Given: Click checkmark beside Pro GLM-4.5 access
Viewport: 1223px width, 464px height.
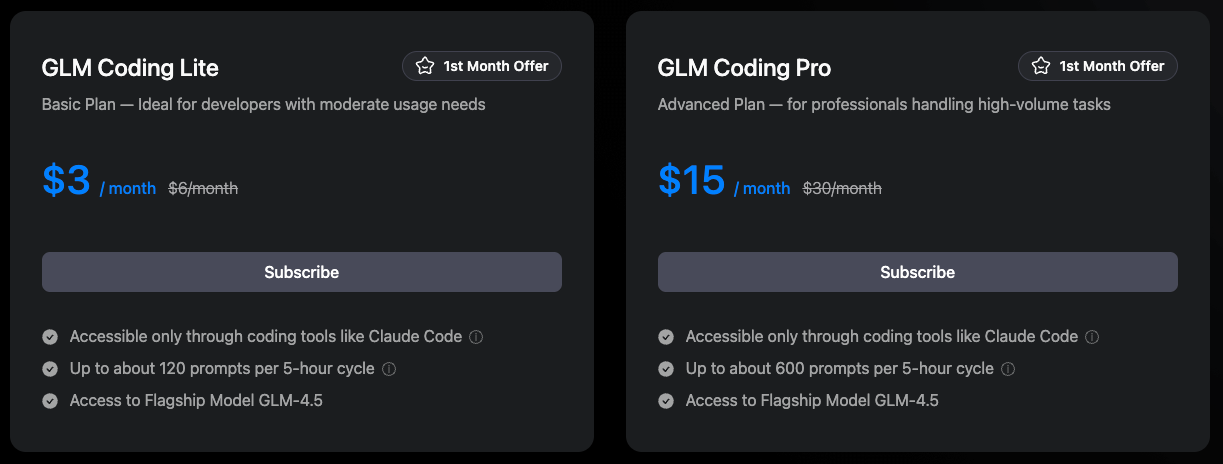Looking at the screenshot, I should (666, 401).
